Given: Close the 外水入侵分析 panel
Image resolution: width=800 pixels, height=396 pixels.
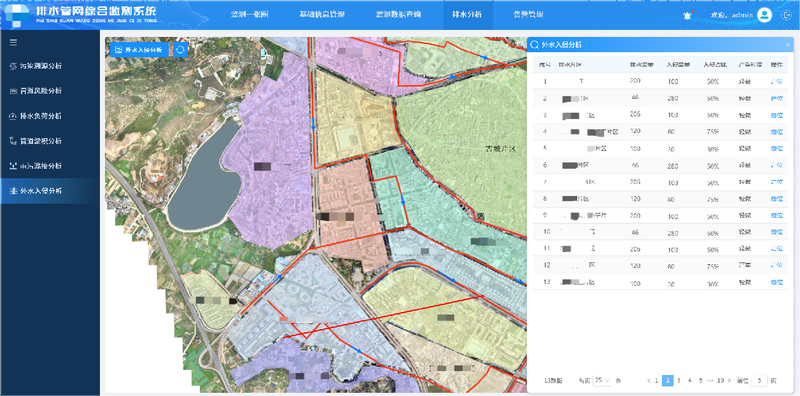Looking at the screenshot, I should (x=788, y=45).
